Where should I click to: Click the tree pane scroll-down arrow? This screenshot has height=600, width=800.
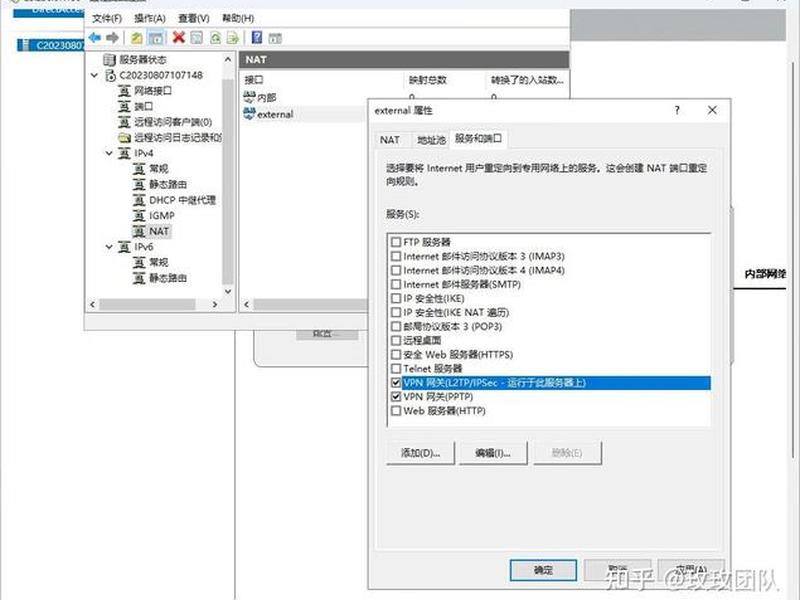228,291
